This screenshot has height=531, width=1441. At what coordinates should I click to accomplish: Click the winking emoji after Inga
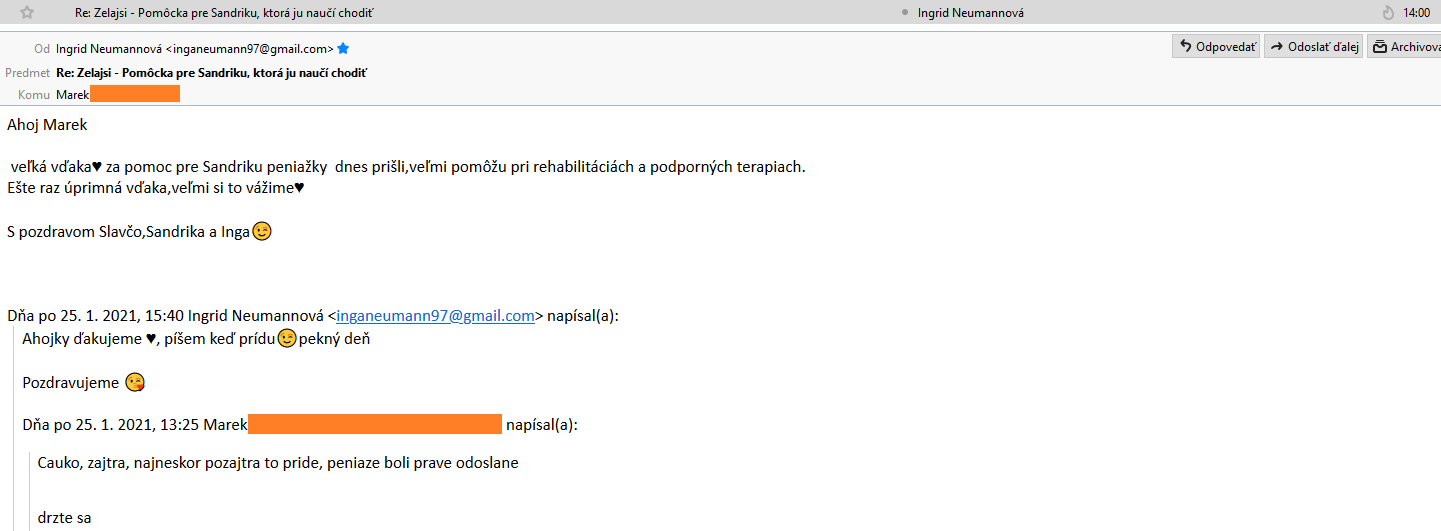click(x=262, y=231)
